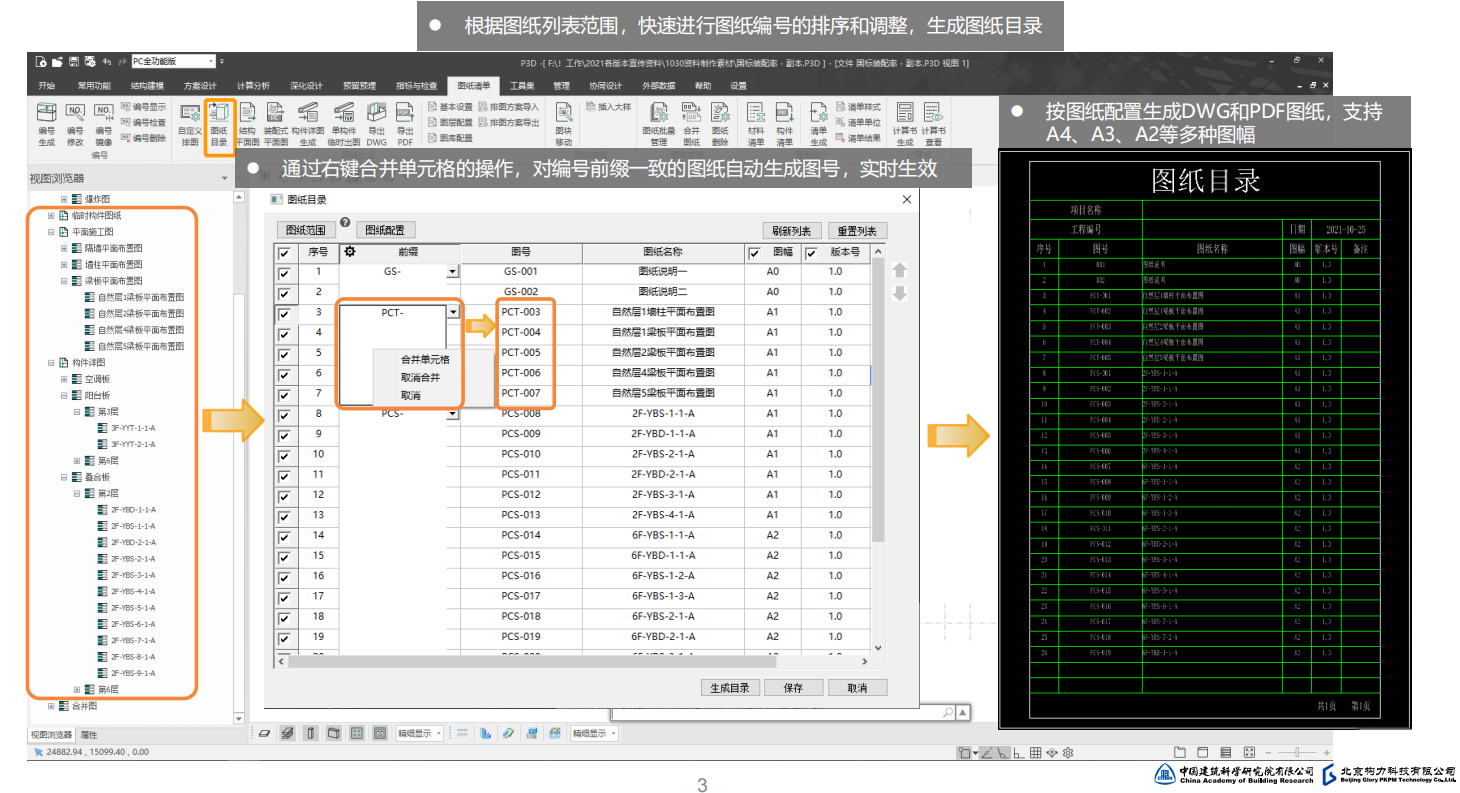The height and width of the screenshot is (793, 1460).
Task: Expand the 合并图 tree node
Action: coord(52,706)
